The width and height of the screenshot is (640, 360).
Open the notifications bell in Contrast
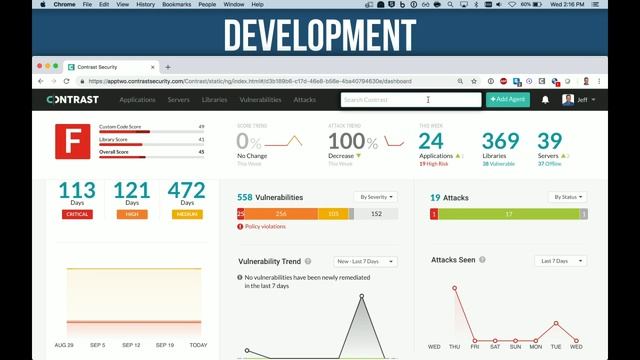(545, 100)
